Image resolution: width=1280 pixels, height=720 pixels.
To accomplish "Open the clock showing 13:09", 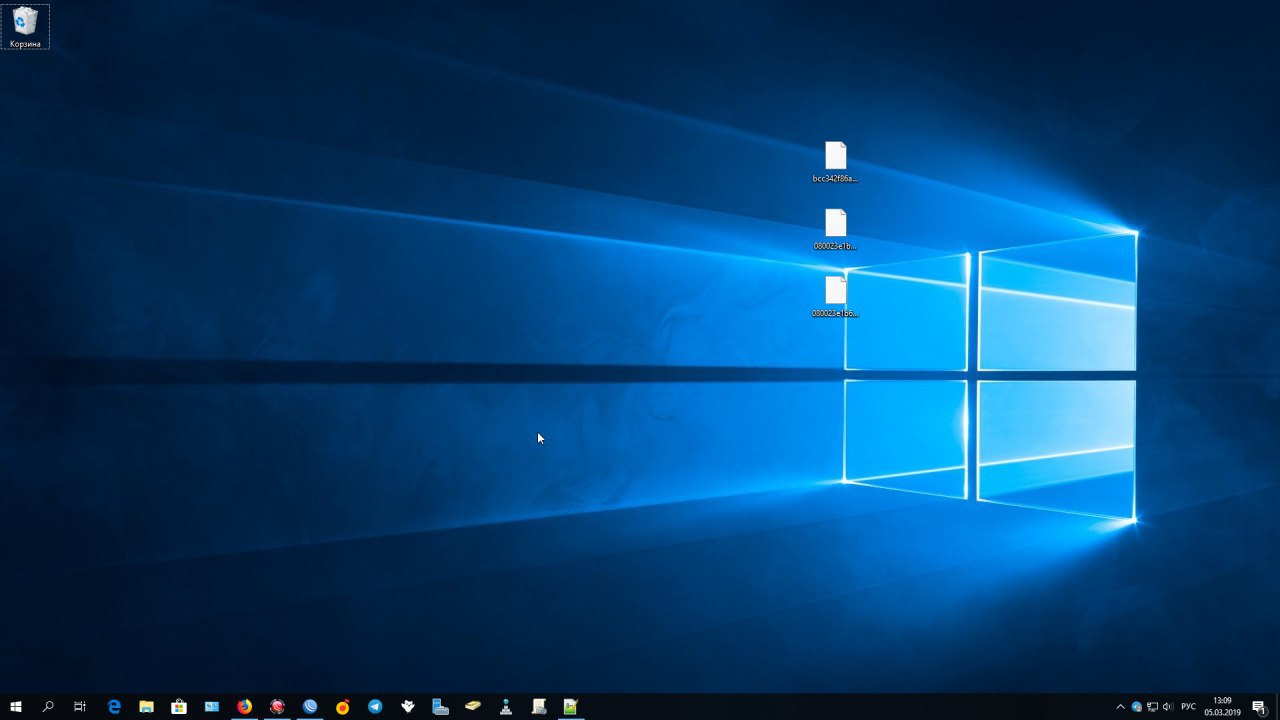I will [1222, 707].
